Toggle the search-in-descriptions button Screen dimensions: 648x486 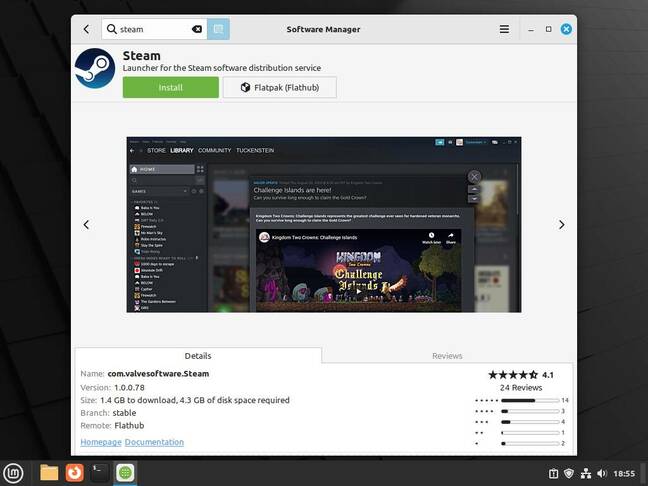pos(218,29)
